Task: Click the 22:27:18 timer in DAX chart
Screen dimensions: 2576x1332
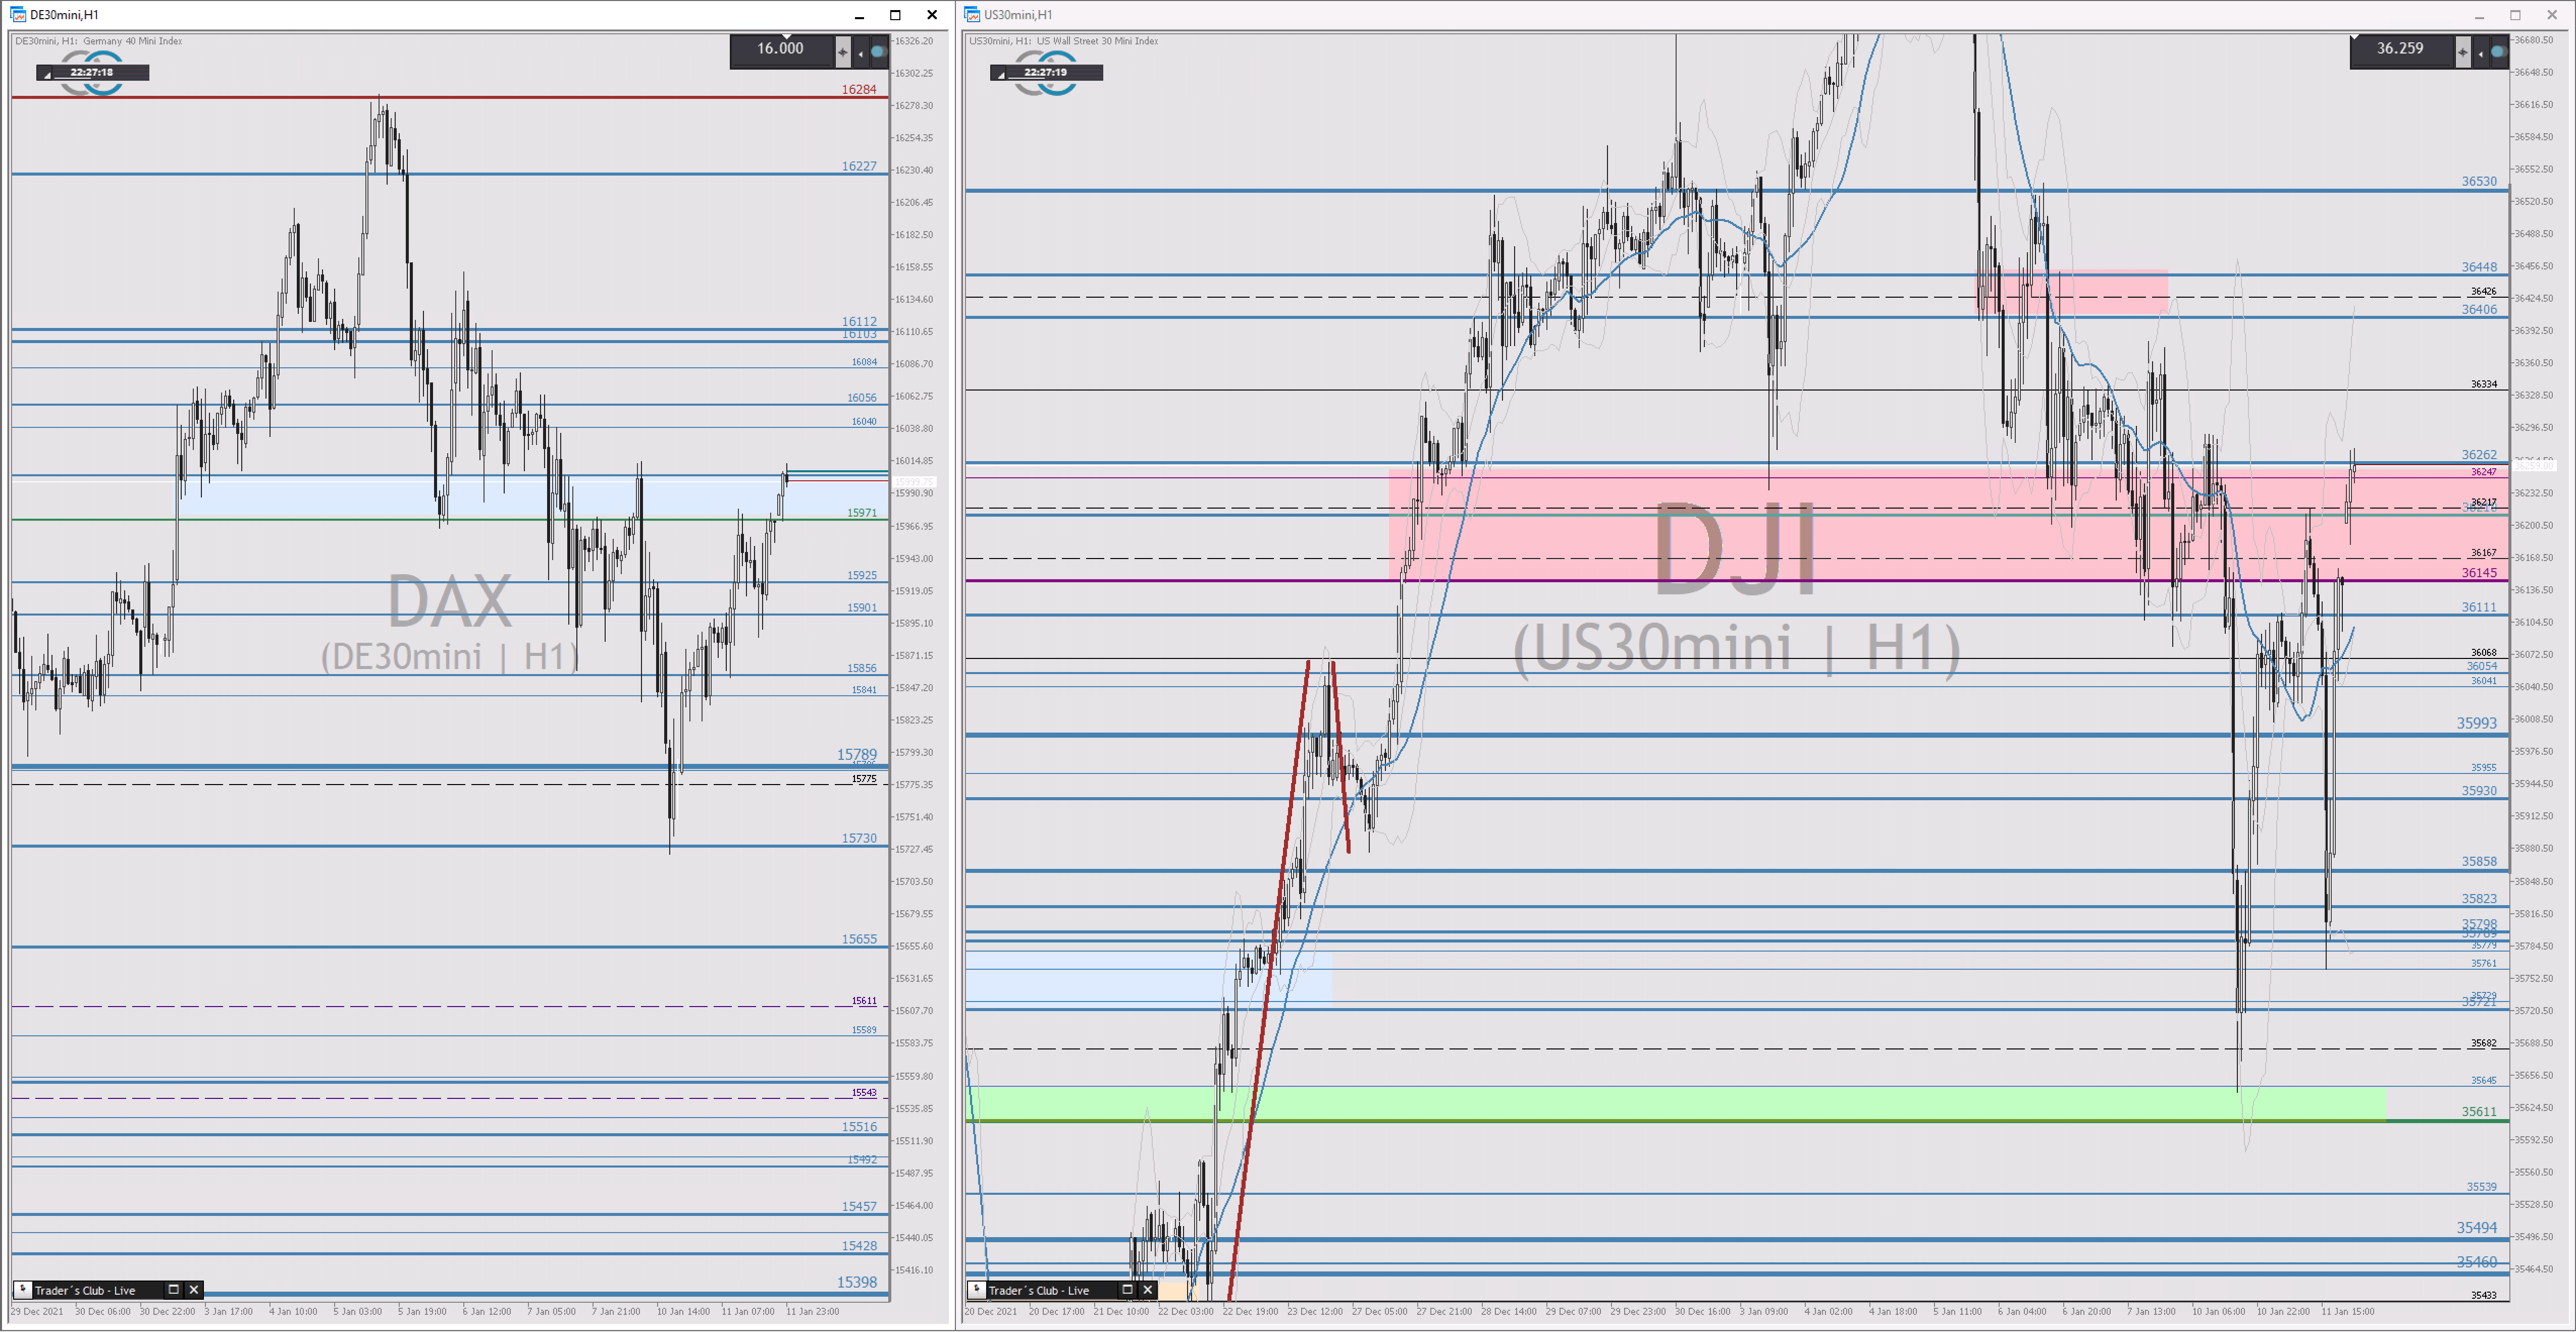Action: coord(92,72)
